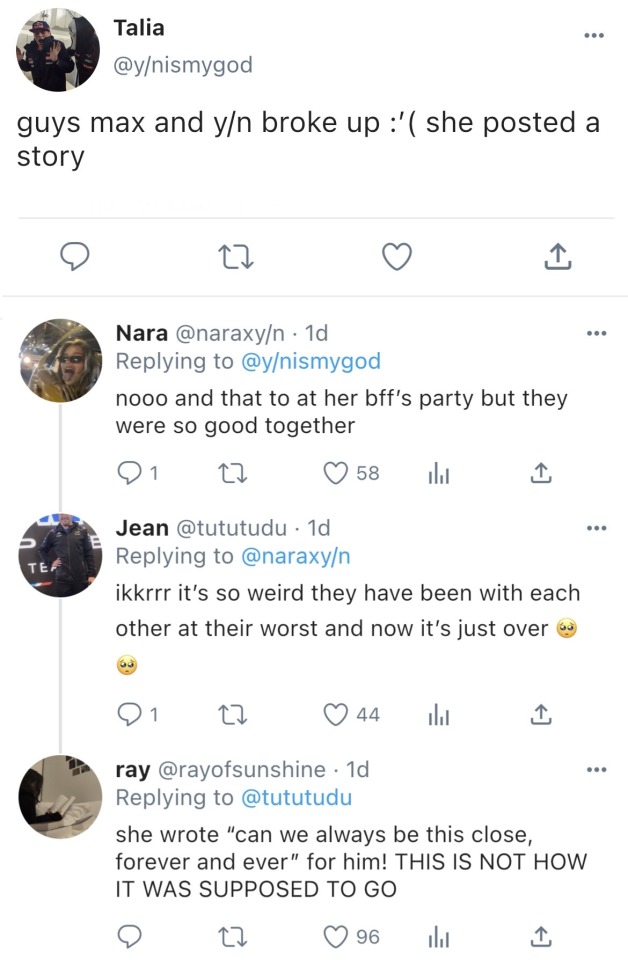The width and height of the screenshot is (628, 960).
Task: Retweet Talia's main tweet
Action: [234, 258]
